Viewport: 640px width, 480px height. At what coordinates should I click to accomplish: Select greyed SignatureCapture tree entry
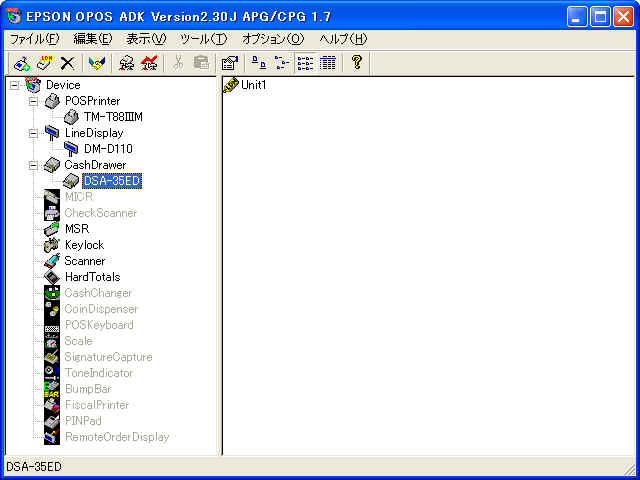[x=108, y=357]
